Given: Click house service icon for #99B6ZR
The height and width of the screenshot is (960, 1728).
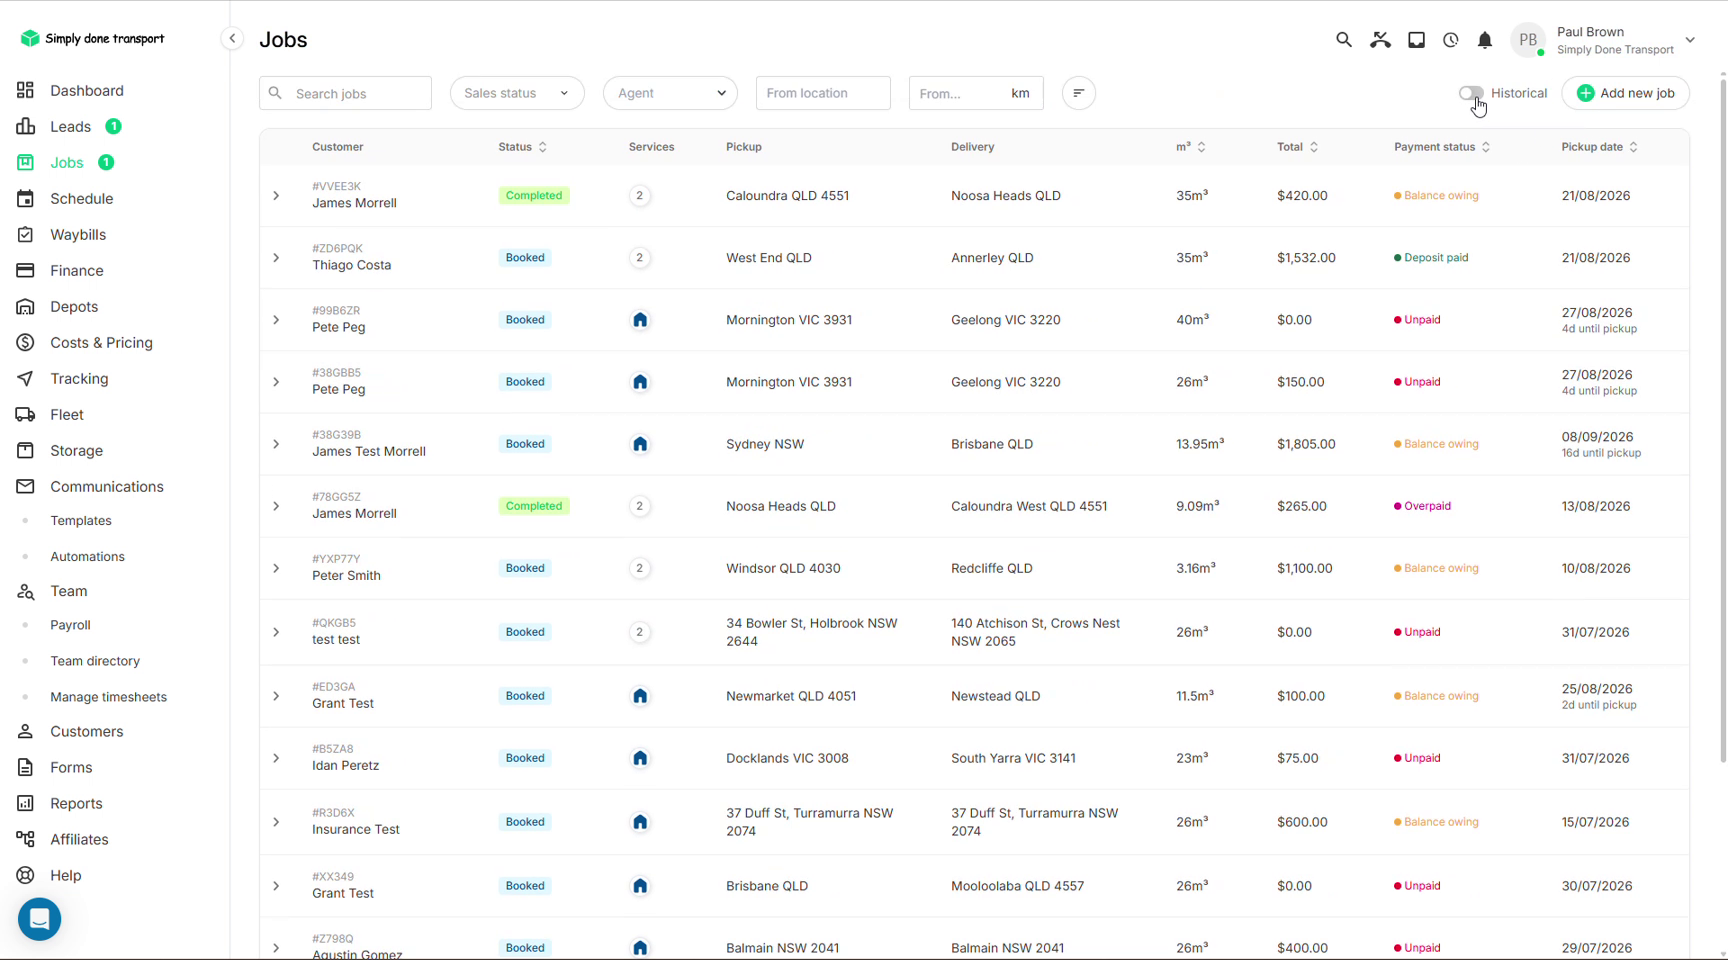Looking at the screenshot, I should point(640,320).
